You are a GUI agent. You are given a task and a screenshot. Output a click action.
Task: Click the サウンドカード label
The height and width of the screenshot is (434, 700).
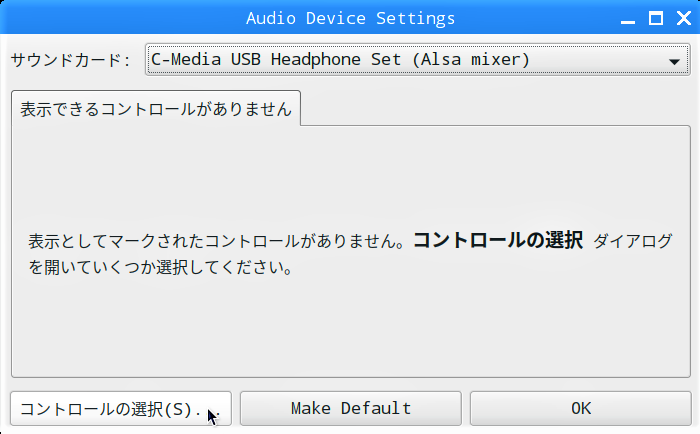click(x=70, y=60)
